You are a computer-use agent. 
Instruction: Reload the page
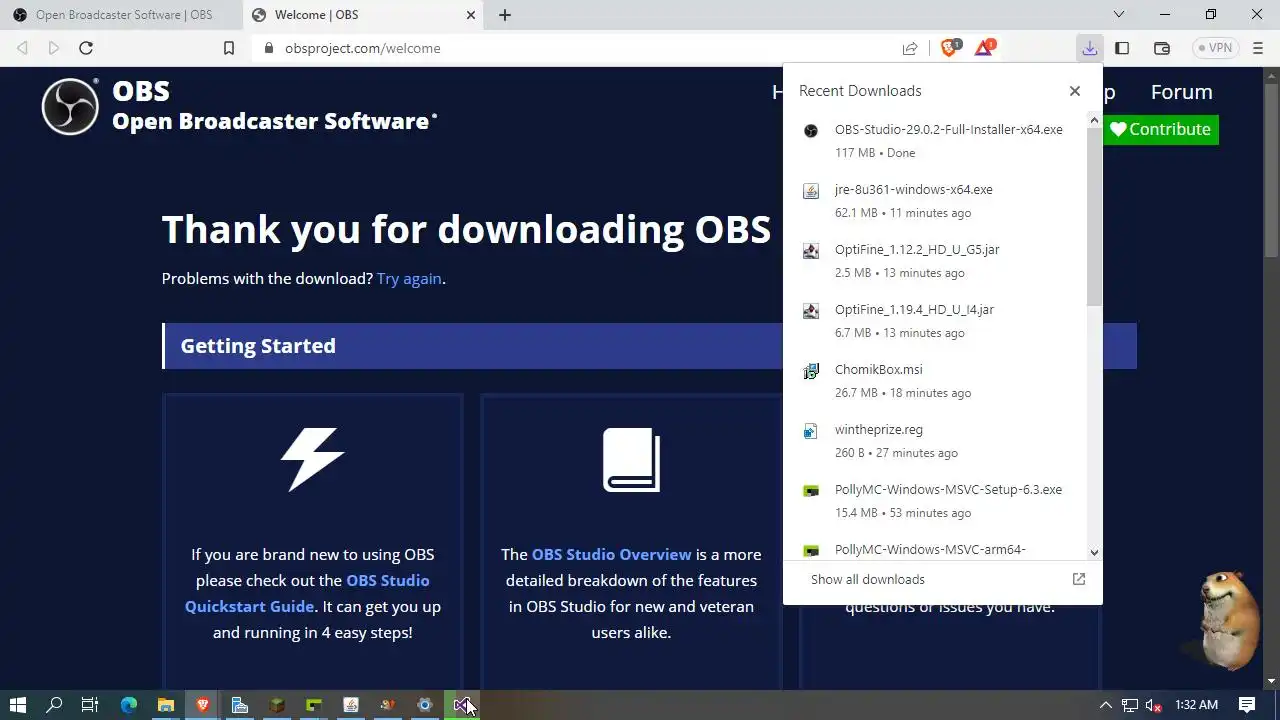[86, 48]
